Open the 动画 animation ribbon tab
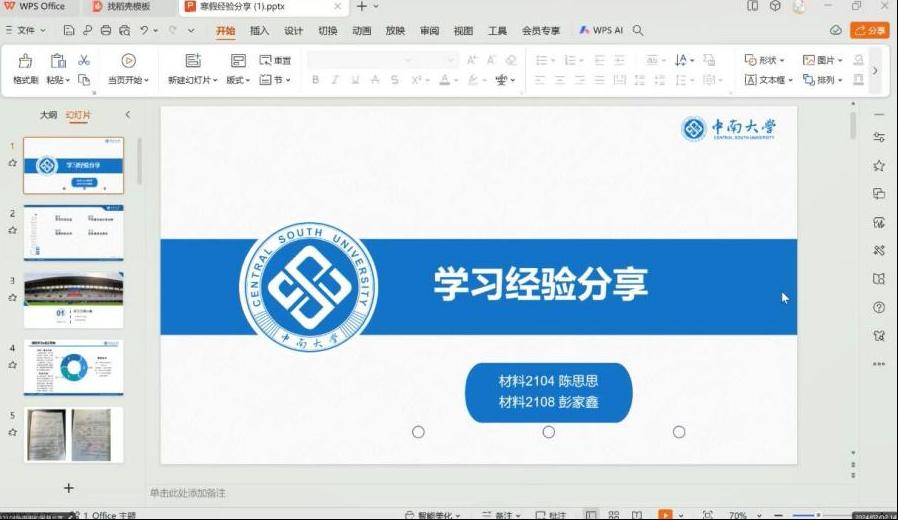 click(x=361, y=31)
